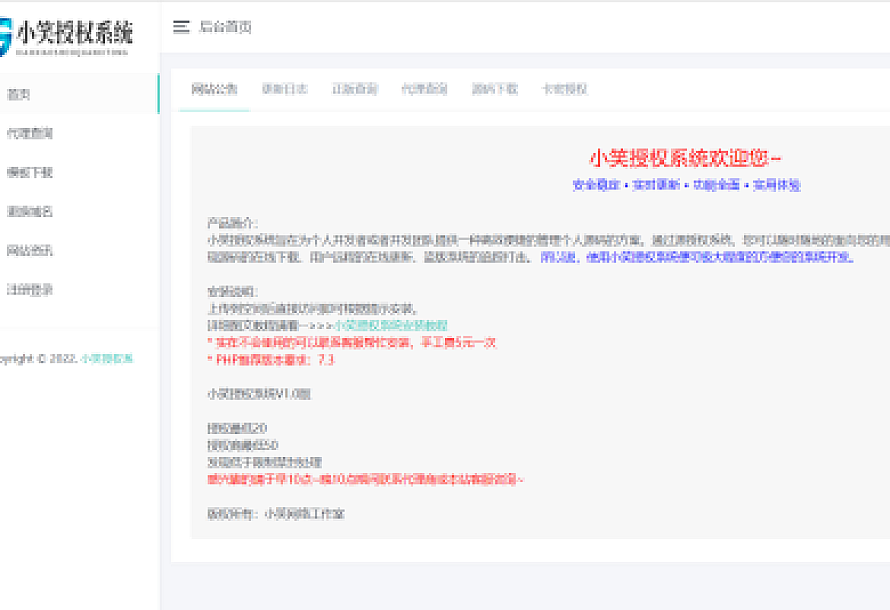Switch to the 网站公告 tab
This screenshot has width=890, height=610.
[214, 89]
